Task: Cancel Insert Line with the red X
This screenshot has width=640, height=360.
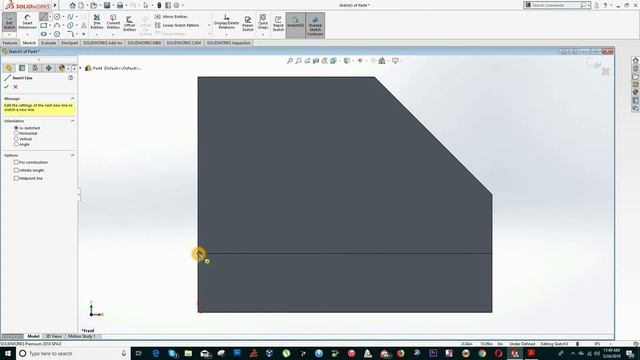Action: click(x=16, y=87)
